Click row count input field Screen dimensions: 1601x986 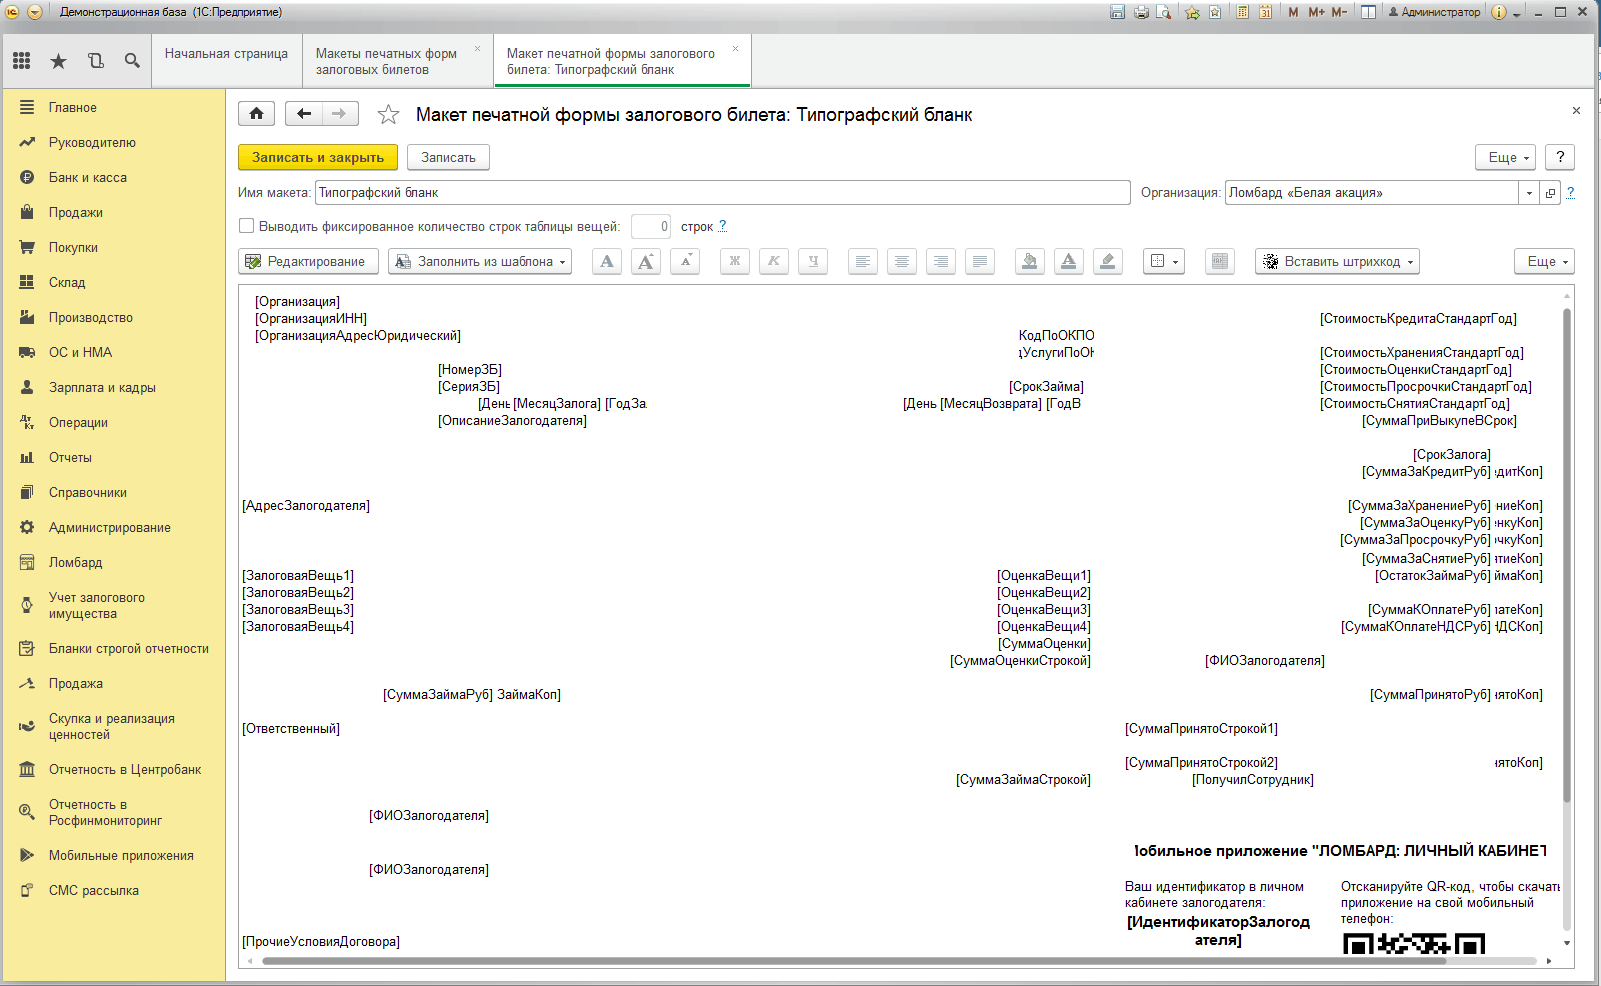[651, 226]
